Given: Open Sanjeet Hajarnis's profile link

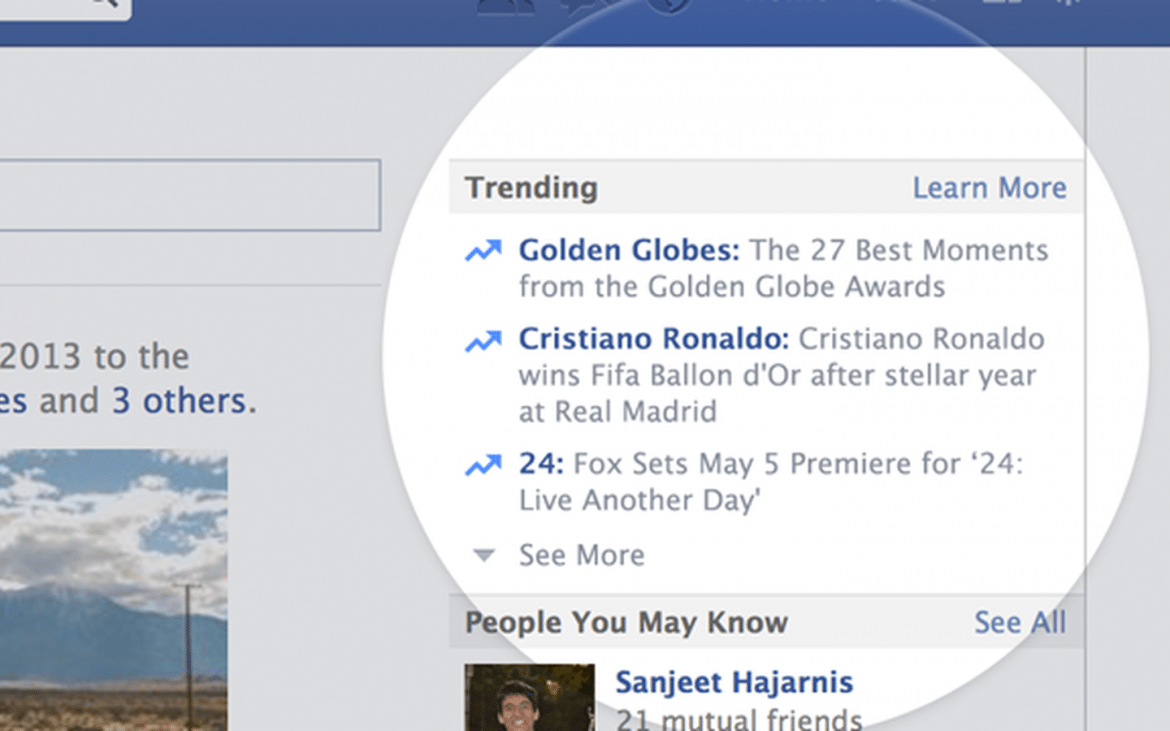Looking at the screenshot, I should [x=735, y=682].
